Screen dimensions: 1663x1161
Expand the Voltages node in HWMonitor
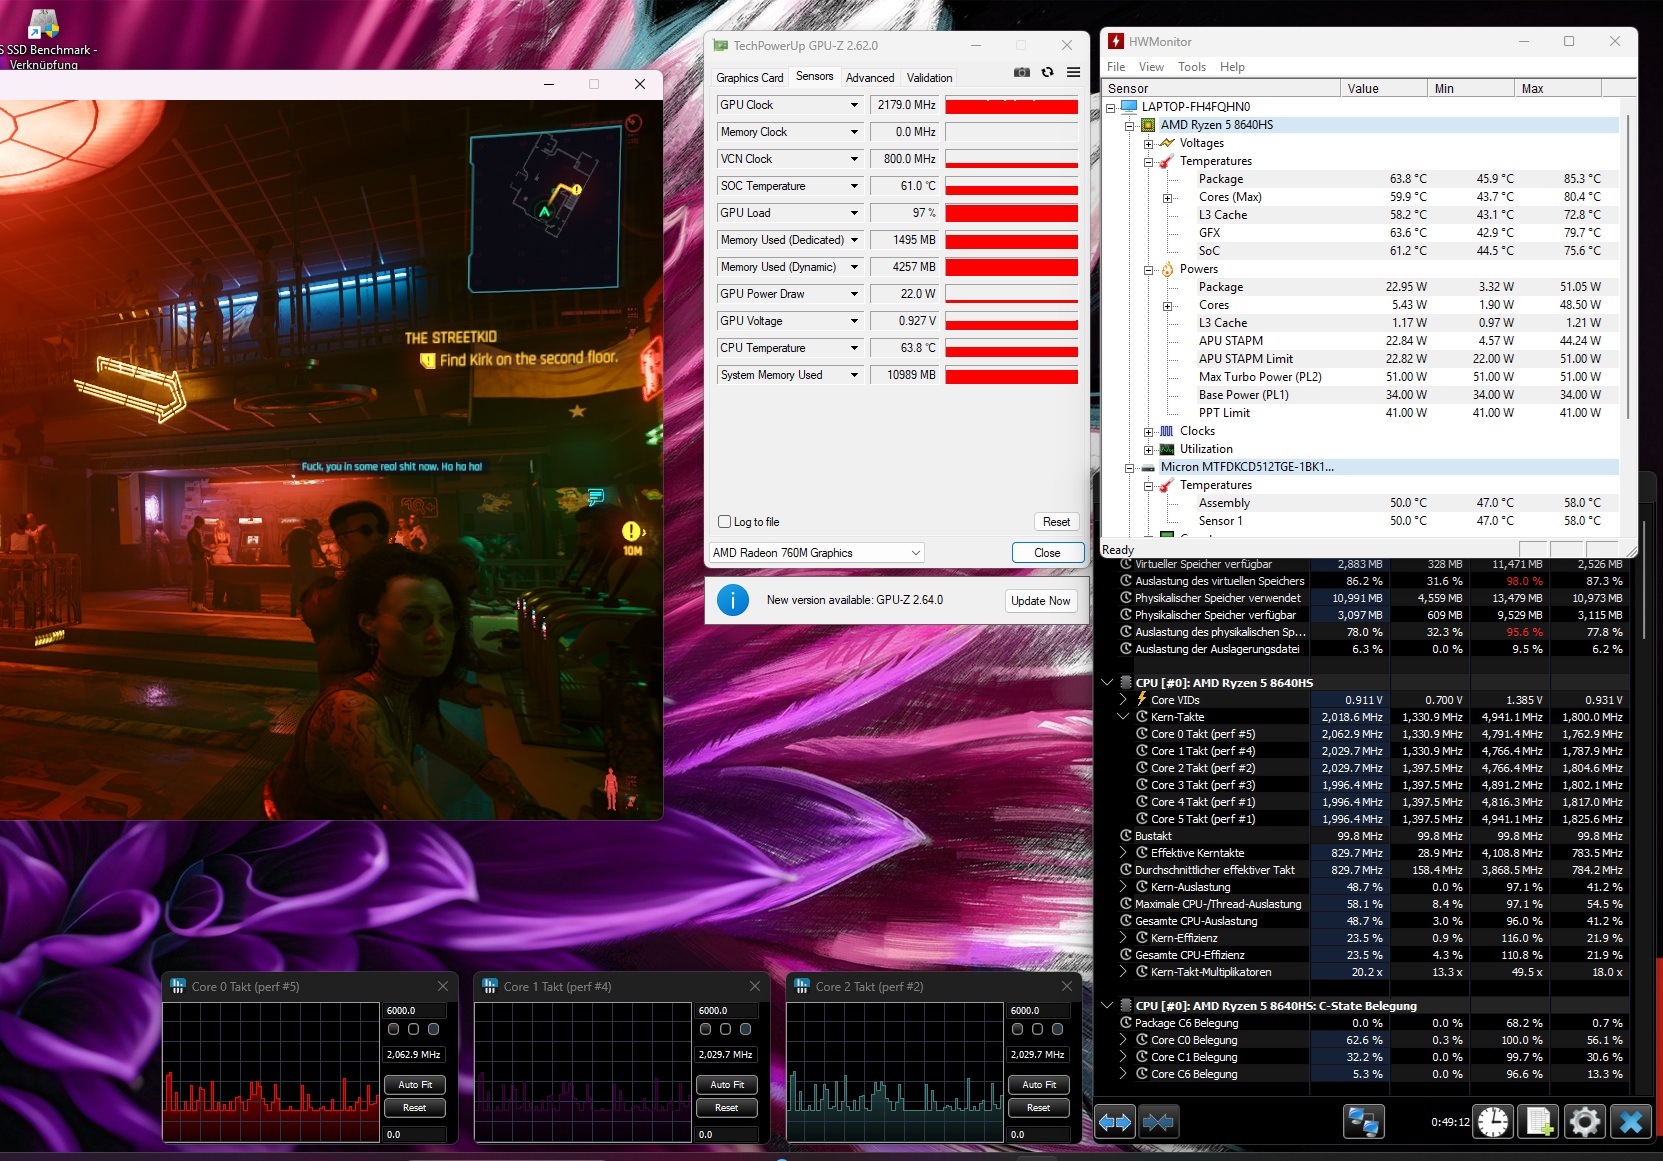coord(1149,143)
